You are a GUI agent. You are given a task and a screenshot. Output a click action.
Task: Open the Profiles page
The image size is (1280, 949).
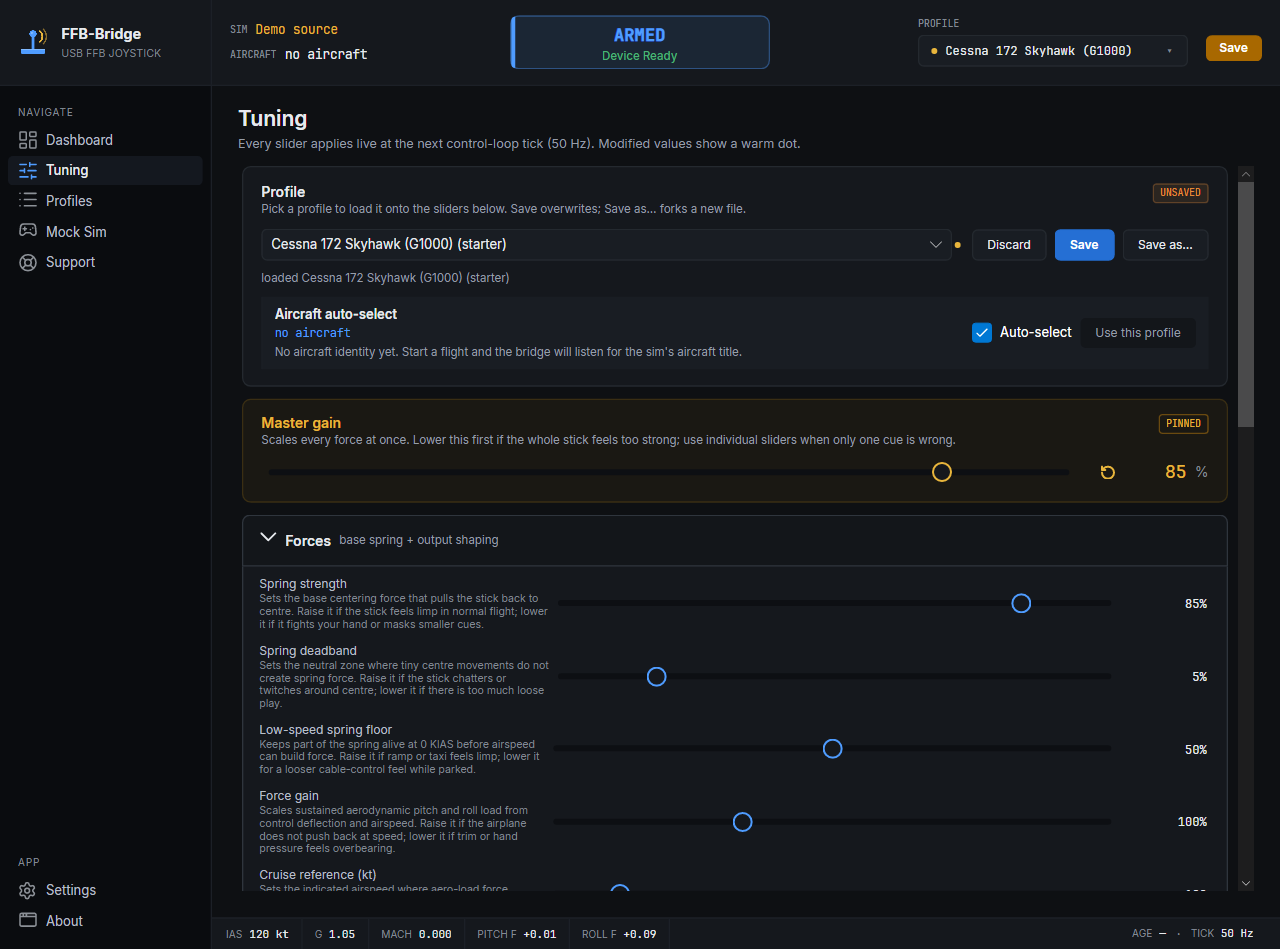pyautogui.click(x=105, y=201)
